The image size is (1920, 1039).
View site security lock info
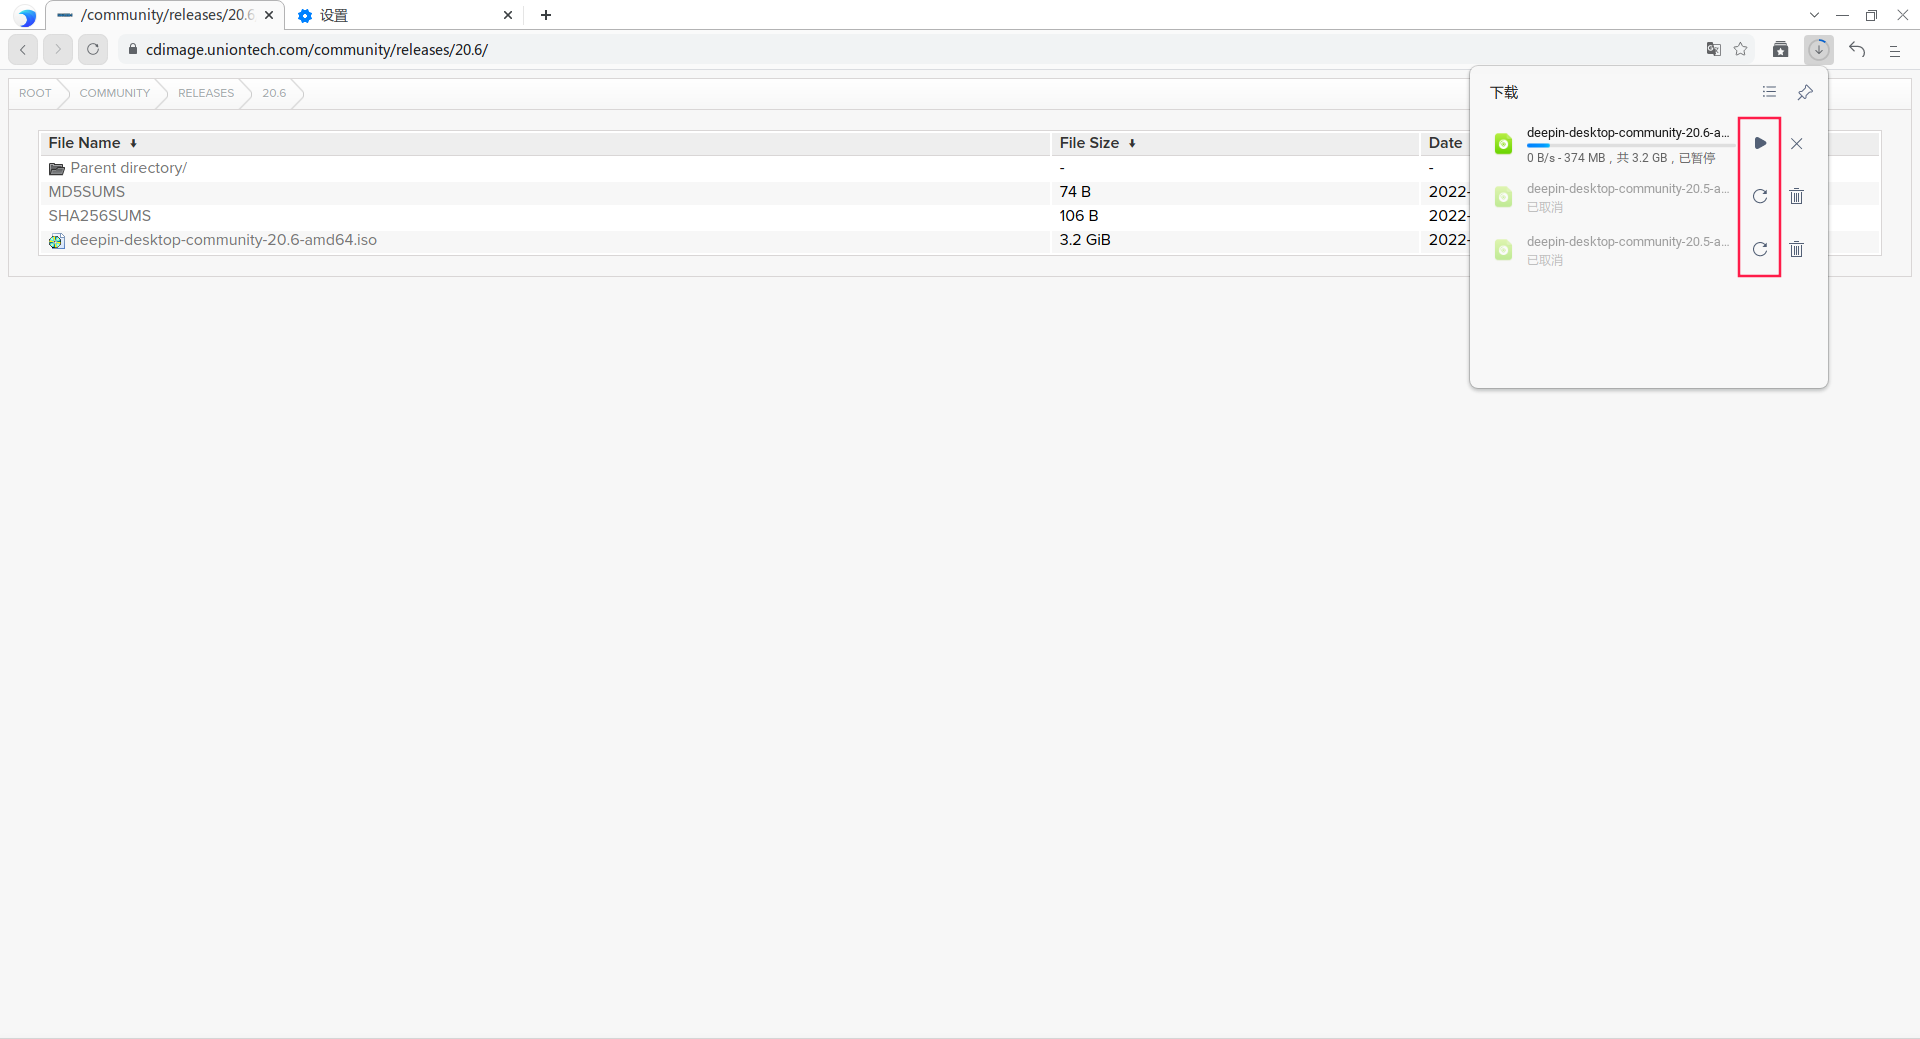(x=132, y=49)
